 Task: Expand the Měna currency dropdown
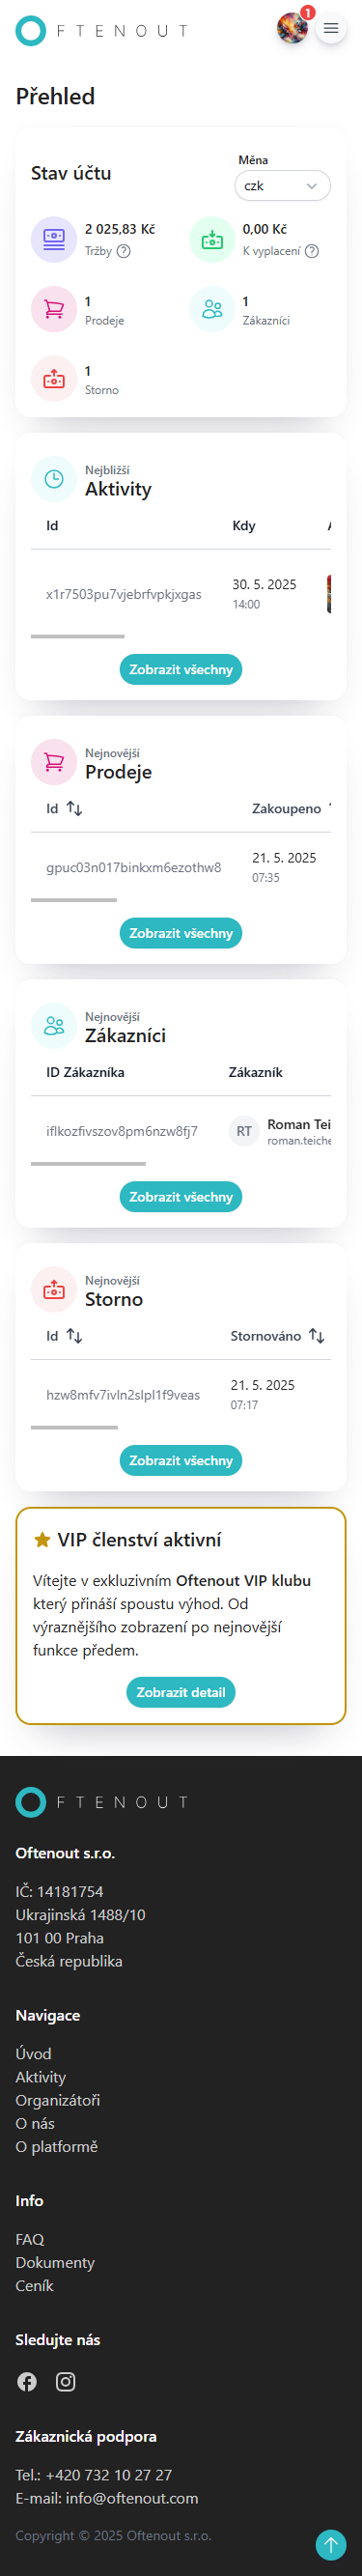click(282, 186)
